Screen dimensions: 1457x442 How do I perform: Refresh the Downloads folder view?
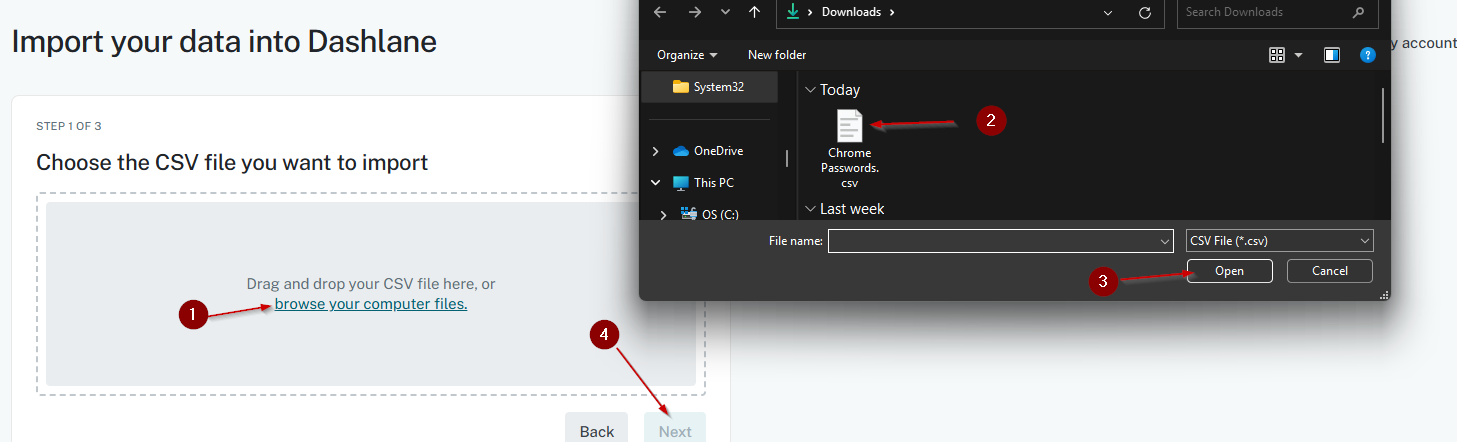click(1145, 13)
